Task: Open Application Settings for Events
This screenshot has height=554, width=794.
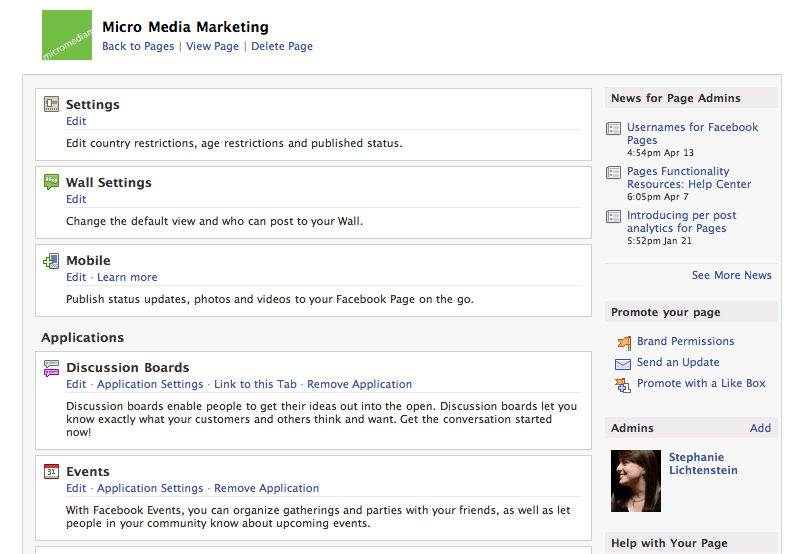Action: tap(150, 488)
